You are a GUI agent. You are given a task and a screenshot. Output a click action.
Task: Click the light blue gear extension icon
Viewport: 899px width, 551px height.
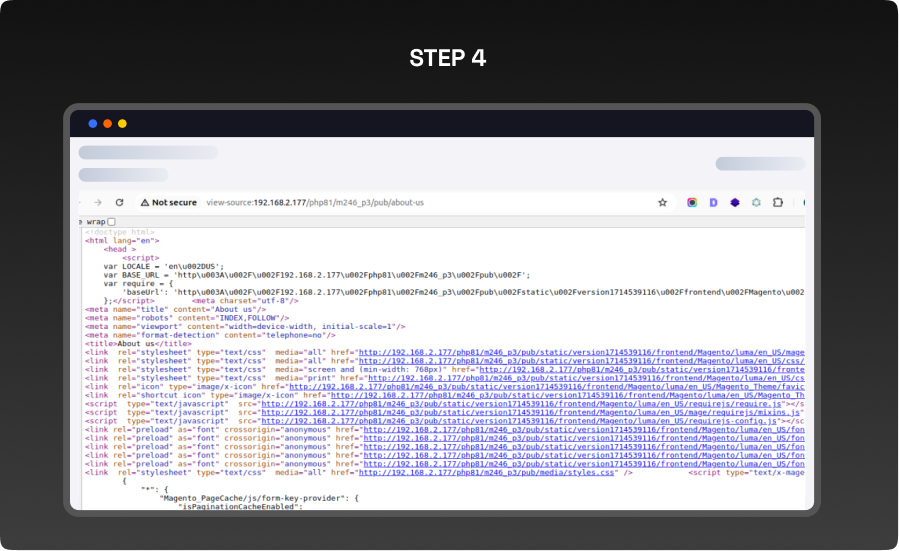756,202
